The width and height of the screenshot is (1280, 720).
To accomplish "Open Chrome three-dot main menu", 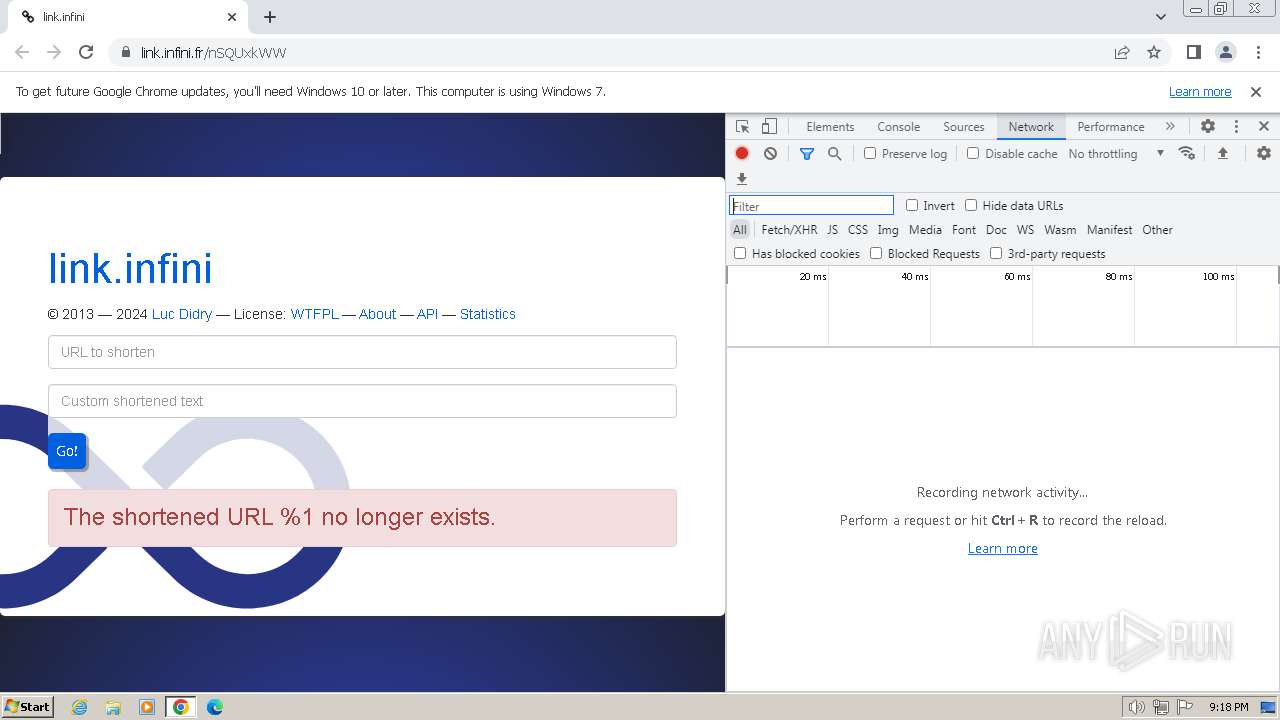I will pyautogui.click(x=1259, y=52).
